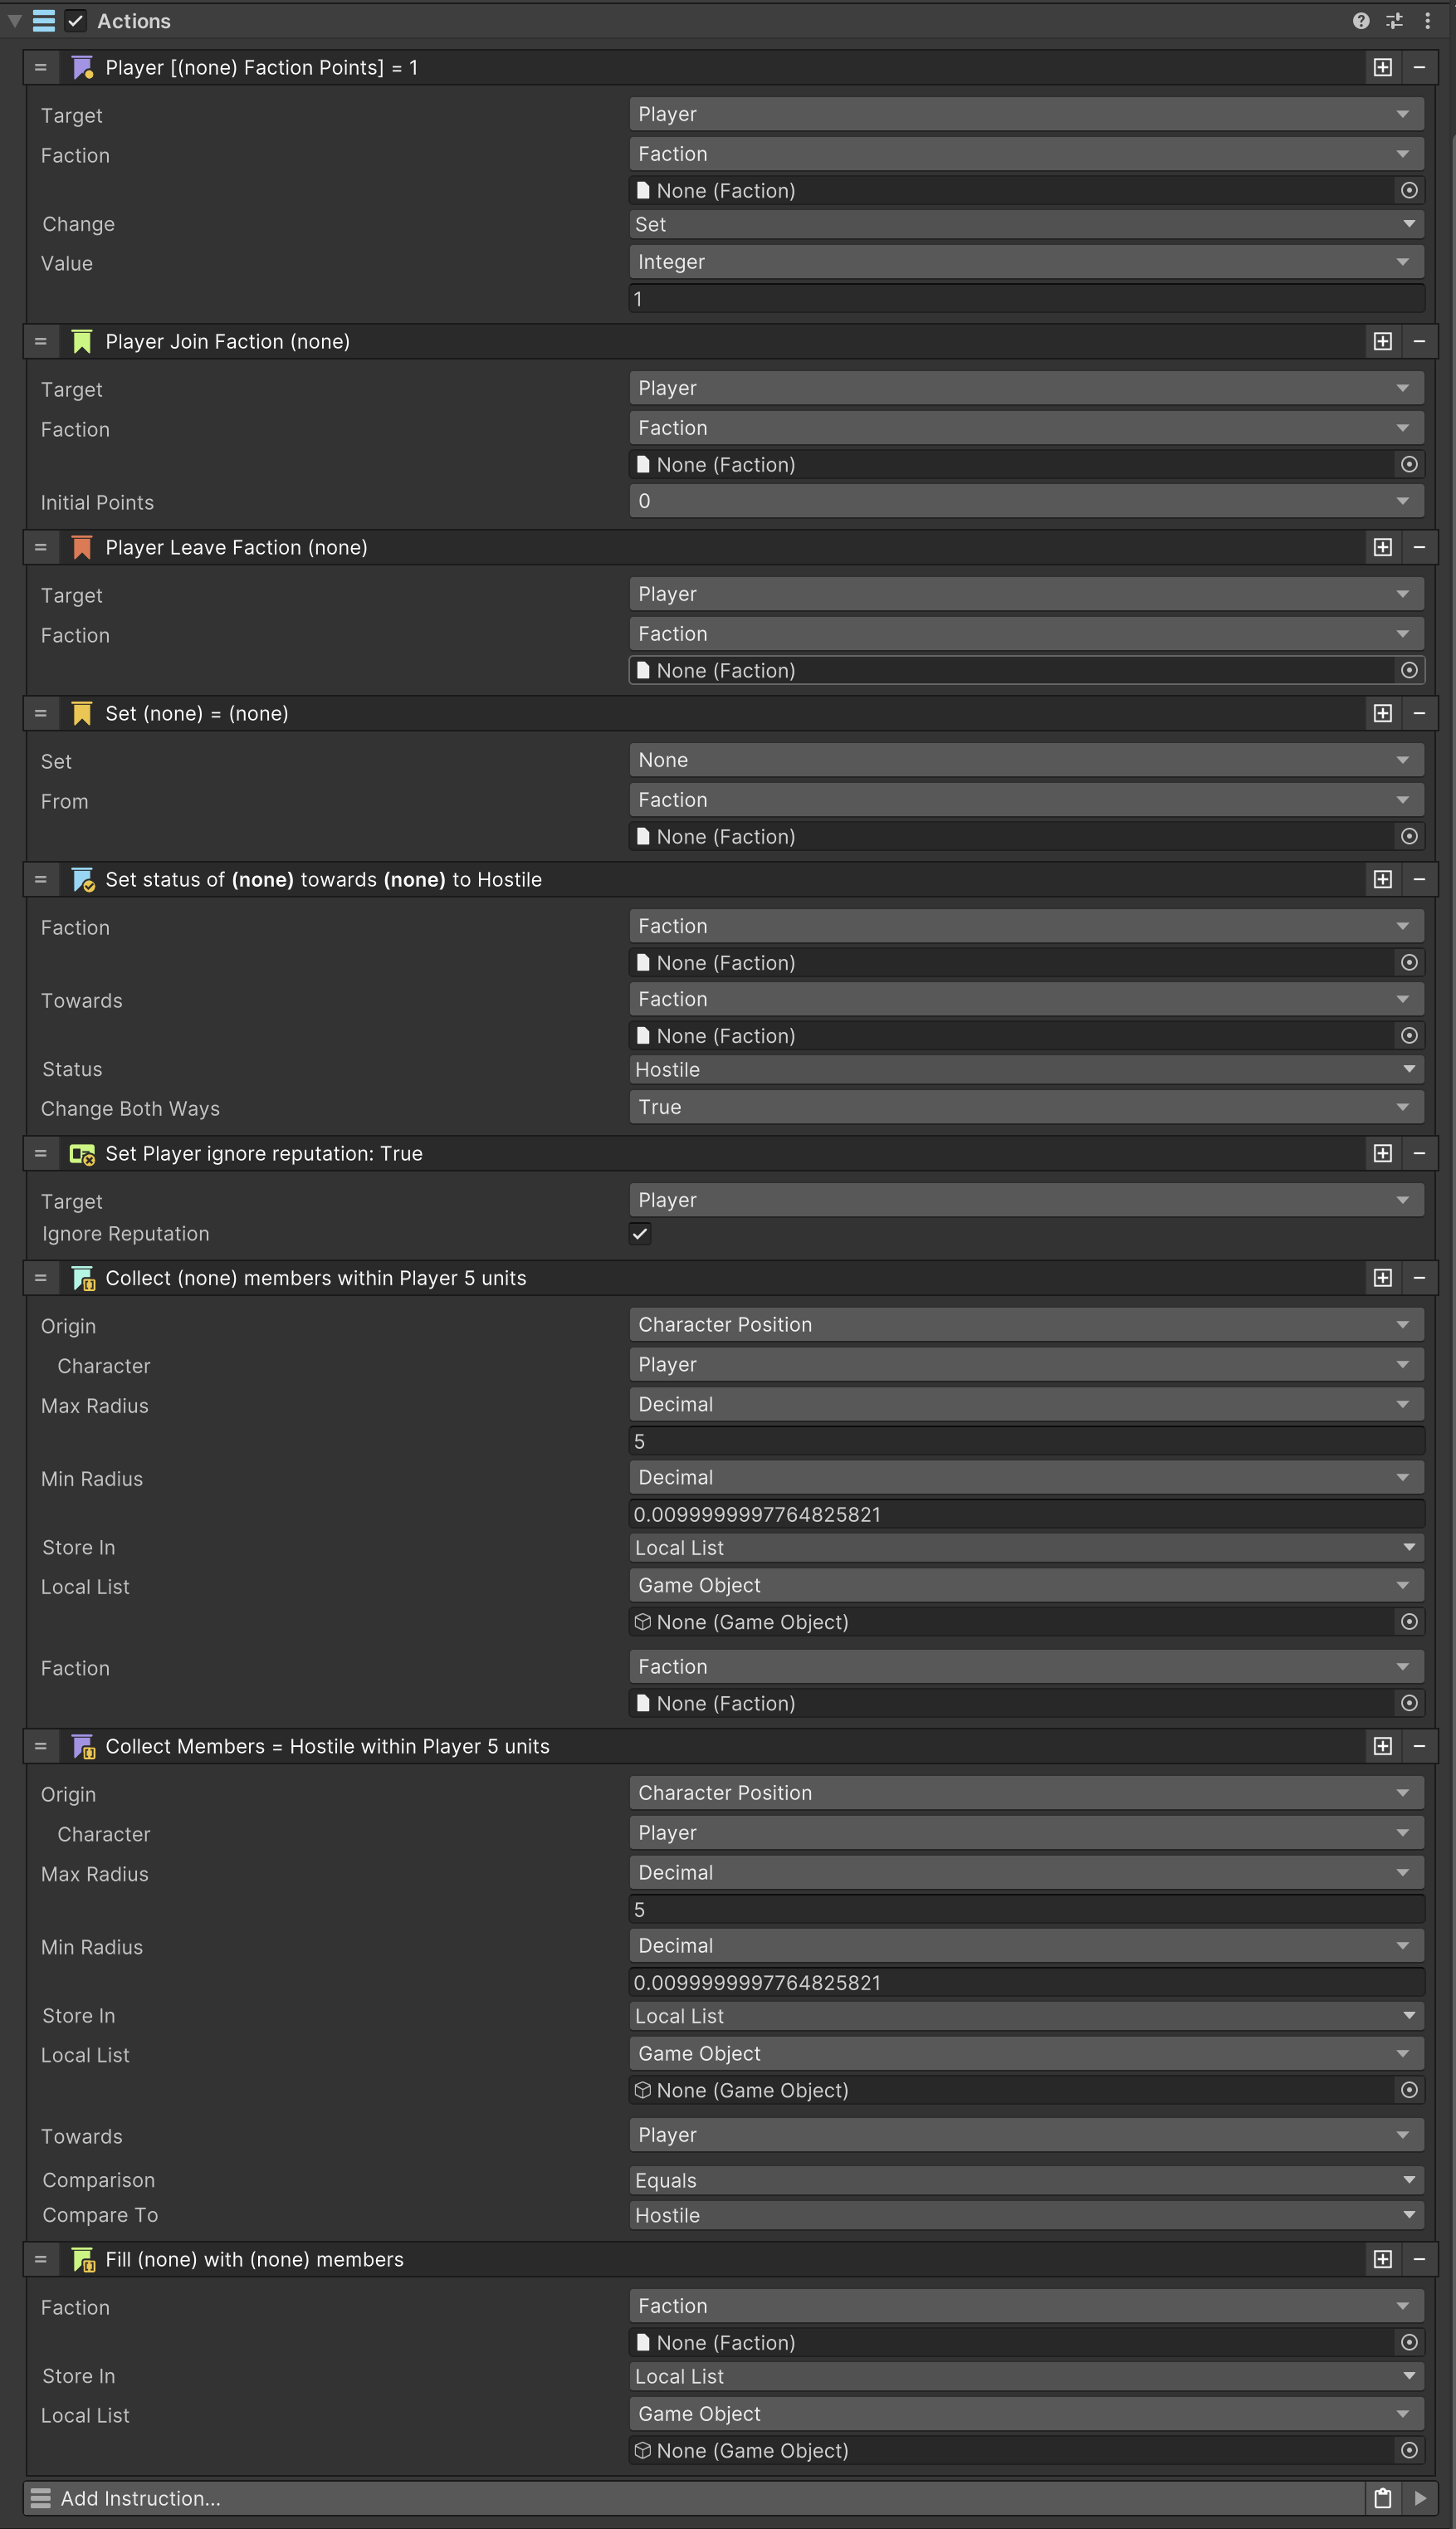Add instruction after Set status Hostile row
1456x2529 pixels.
click(x=1382, y=880)
